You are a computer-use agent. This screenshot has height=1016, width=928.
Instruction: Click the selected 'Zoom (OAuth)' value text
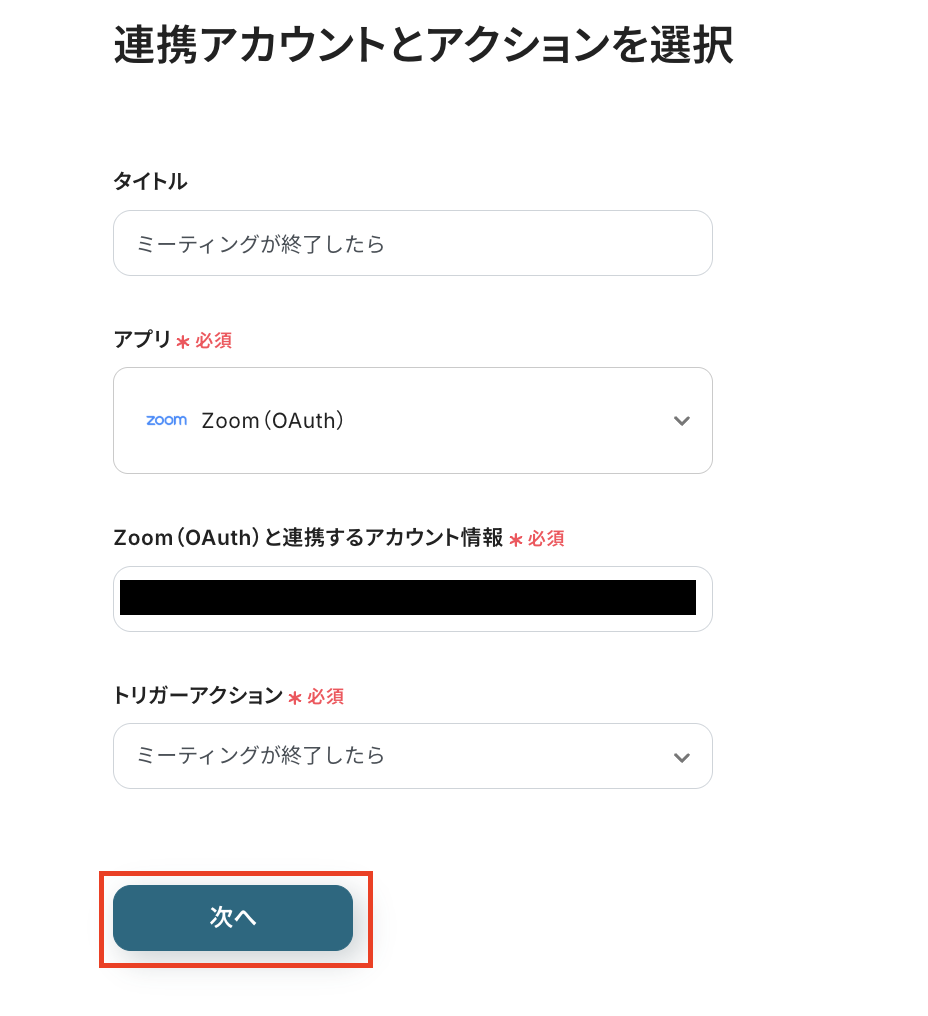pos(273,421)
